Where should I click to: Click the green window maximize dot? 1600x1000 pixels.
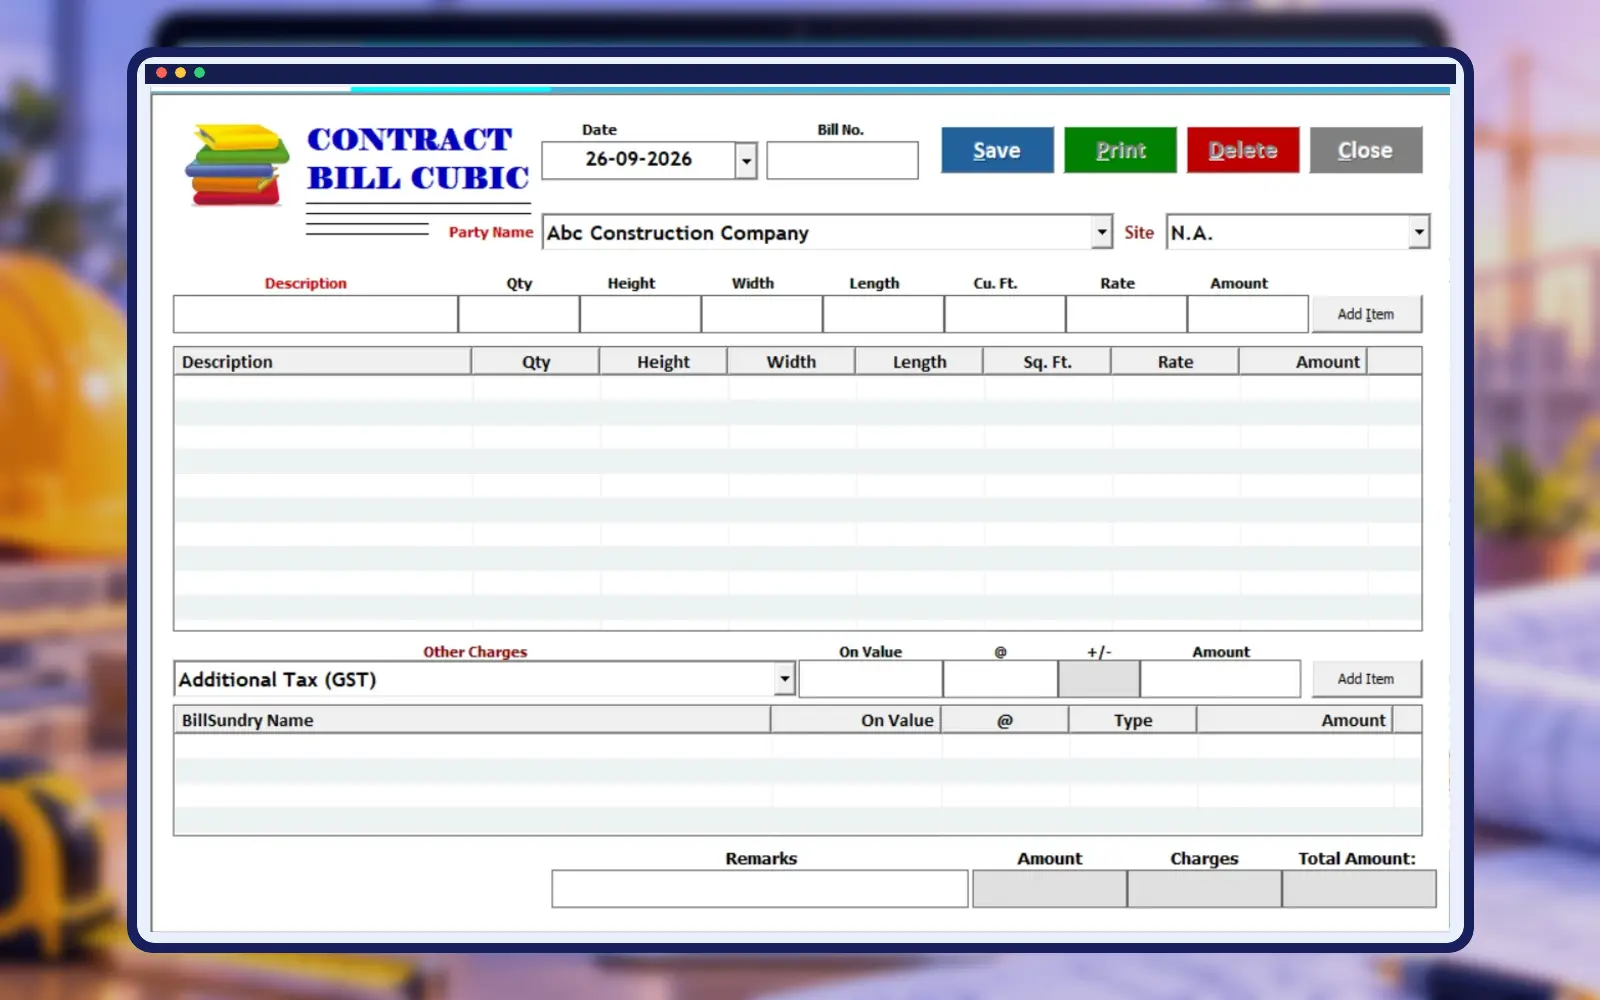pyautogui.click(x=200, y=73)
